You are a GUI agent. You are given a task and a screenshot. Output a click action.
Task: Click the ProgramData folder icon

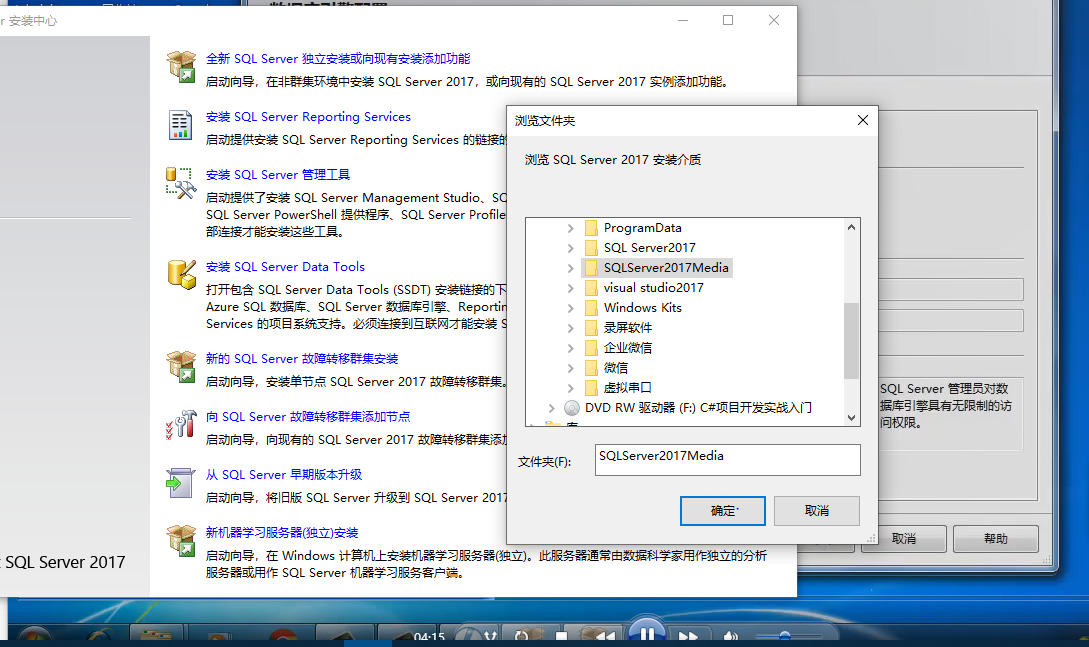click(591, 228)
